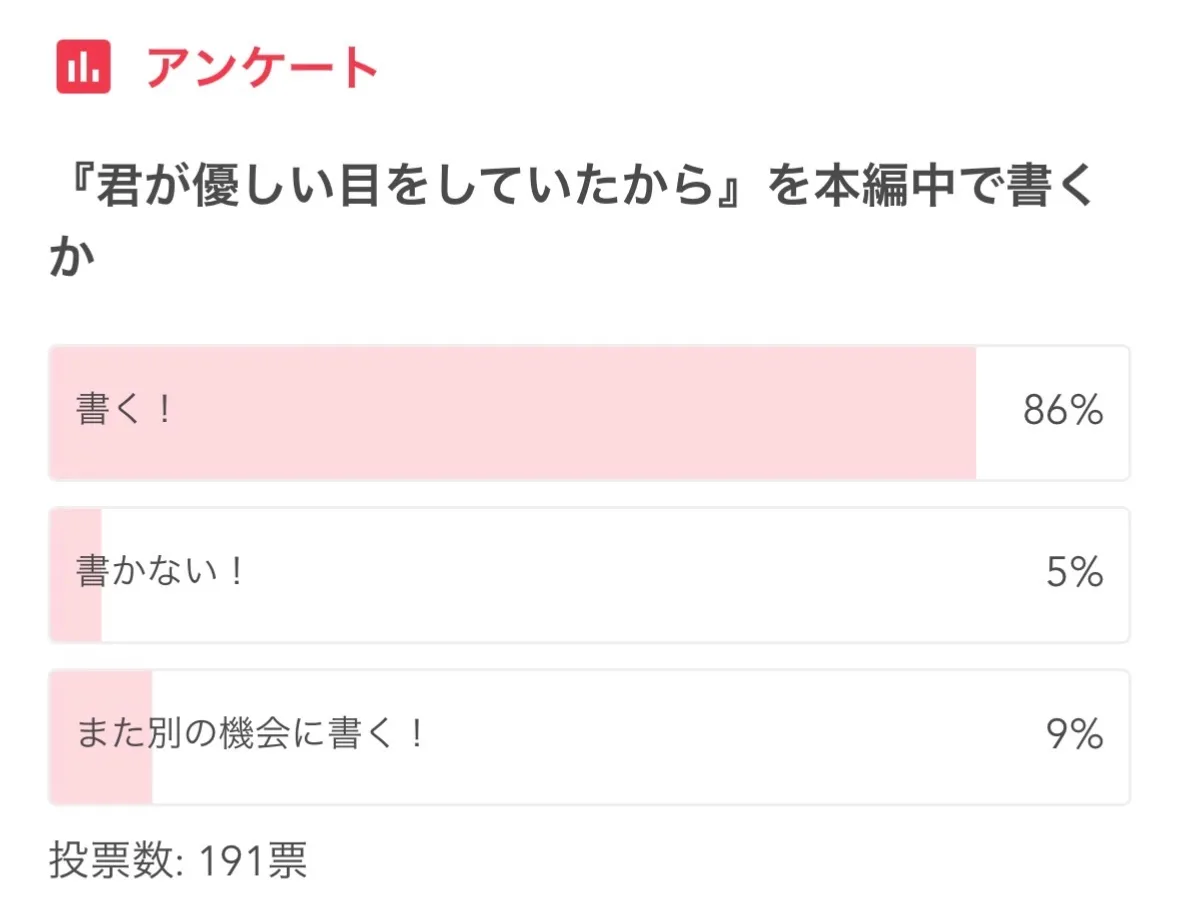Viewport: 1179px width, 921px height.
Task: Select the 書く！ poll option
Action: (x=125, y=412)
